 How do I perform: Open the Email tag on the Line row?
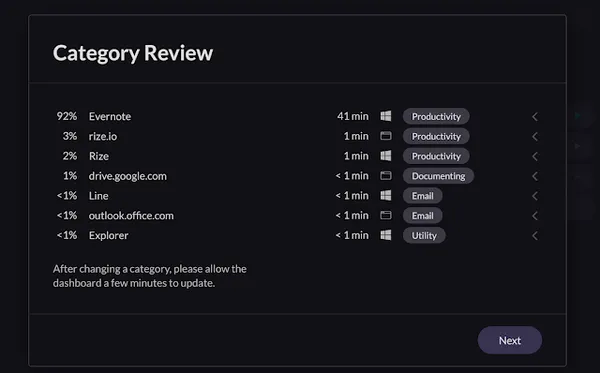click(422, 196)
